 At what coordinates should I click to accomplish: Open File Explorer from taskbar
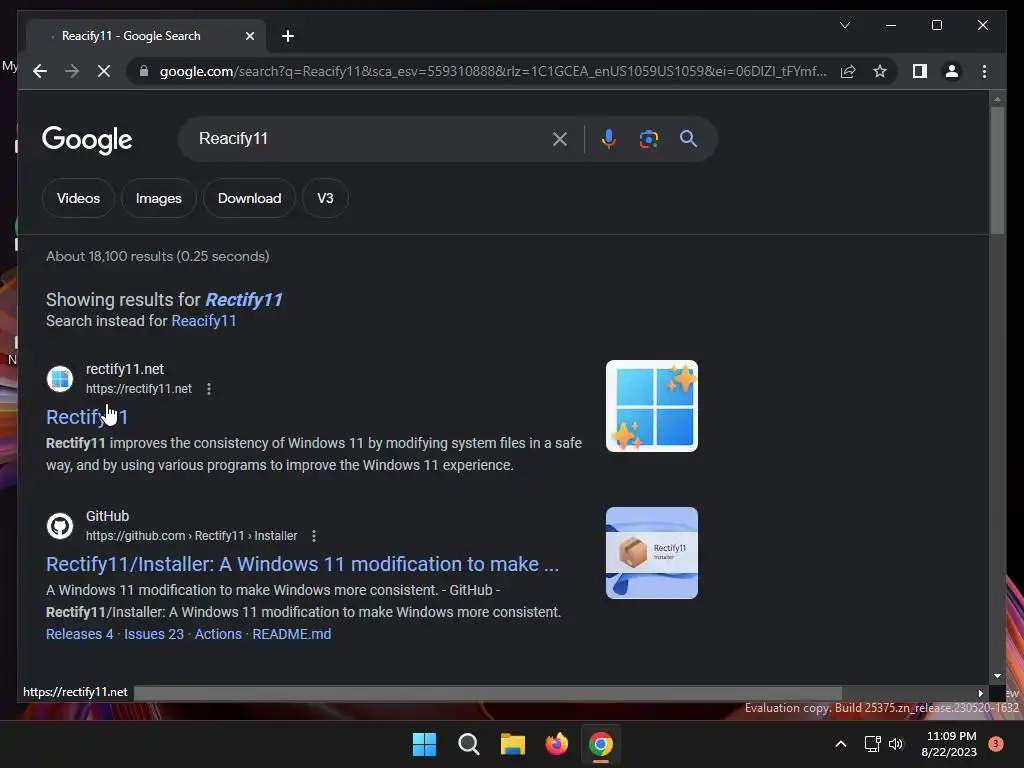[x=513, y=744]
